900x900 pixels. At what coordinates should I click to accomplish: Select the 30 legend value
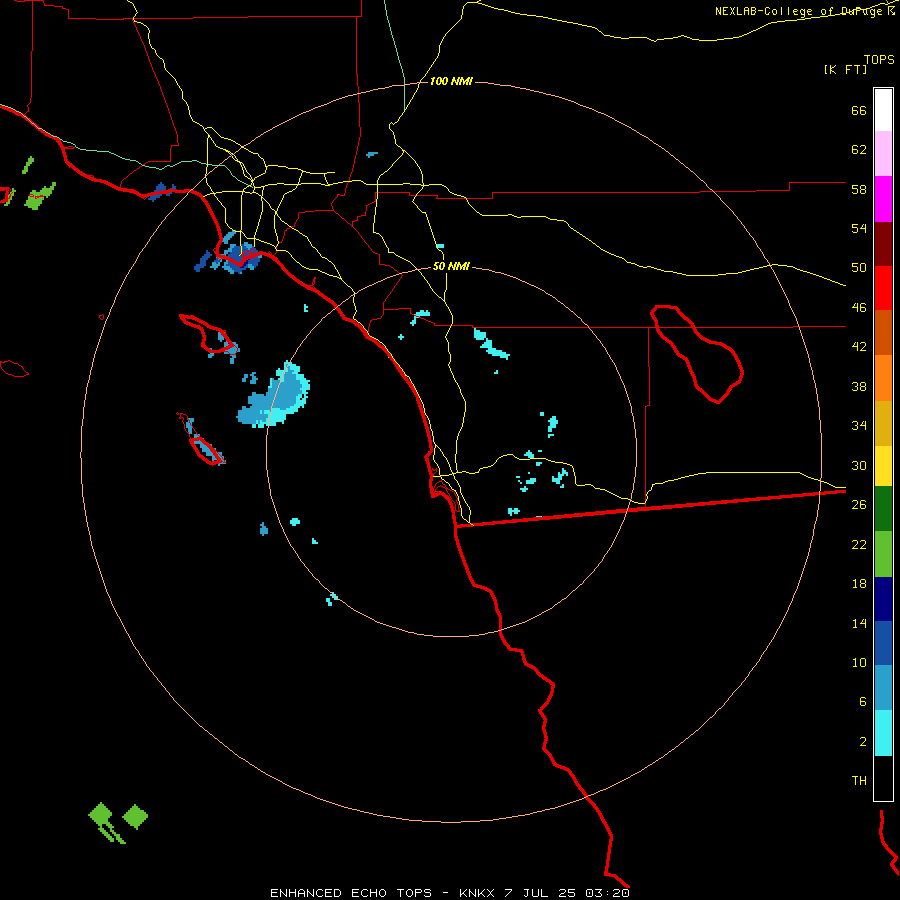tap(859, 465)
